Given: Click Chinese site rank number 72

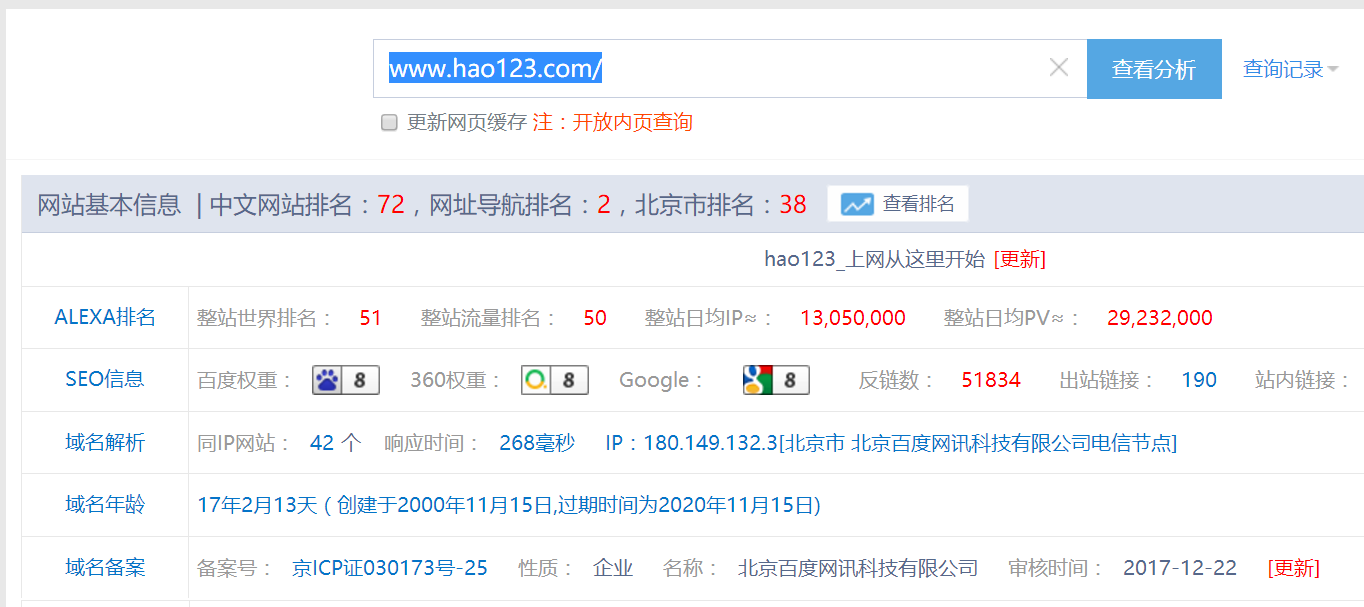Looking at the screenshot, I should pyautogui.click(x=391, y=205).
